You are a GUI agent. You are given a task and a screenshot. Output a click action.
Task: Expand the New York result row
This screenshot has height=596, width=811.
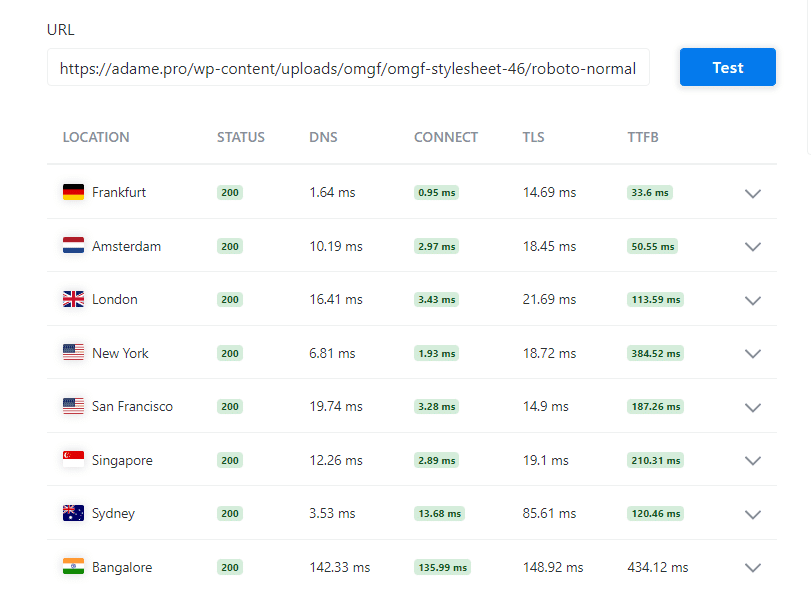coord(753,354)
